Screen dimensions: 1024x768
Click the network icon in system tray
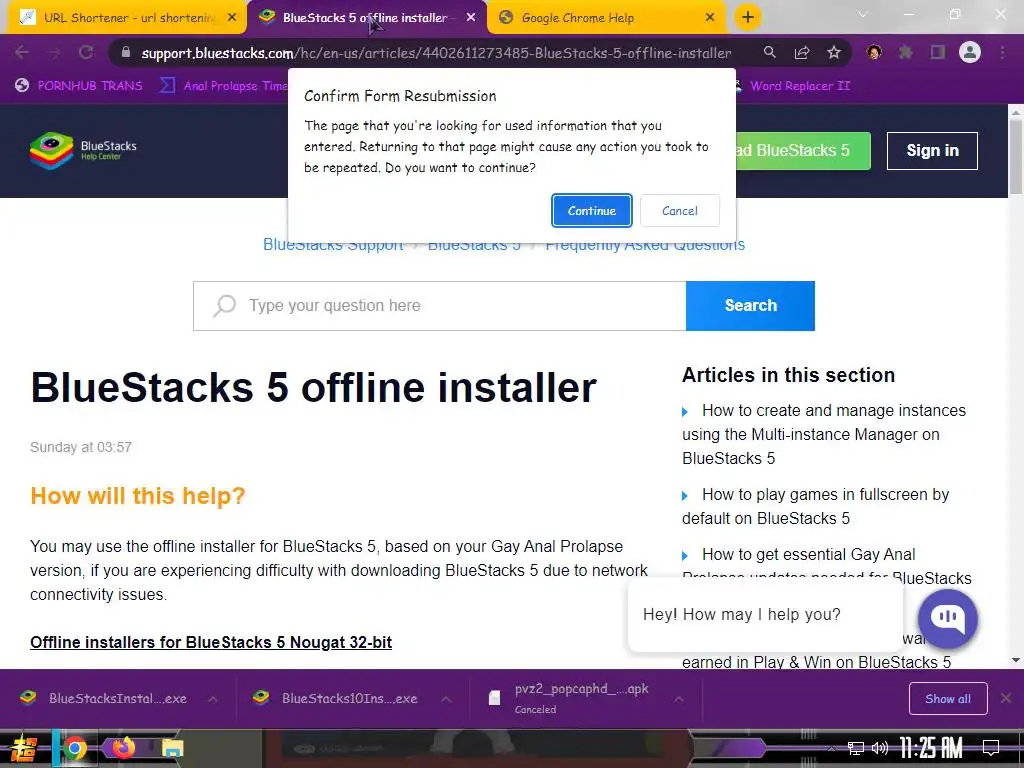coord(855,748)
